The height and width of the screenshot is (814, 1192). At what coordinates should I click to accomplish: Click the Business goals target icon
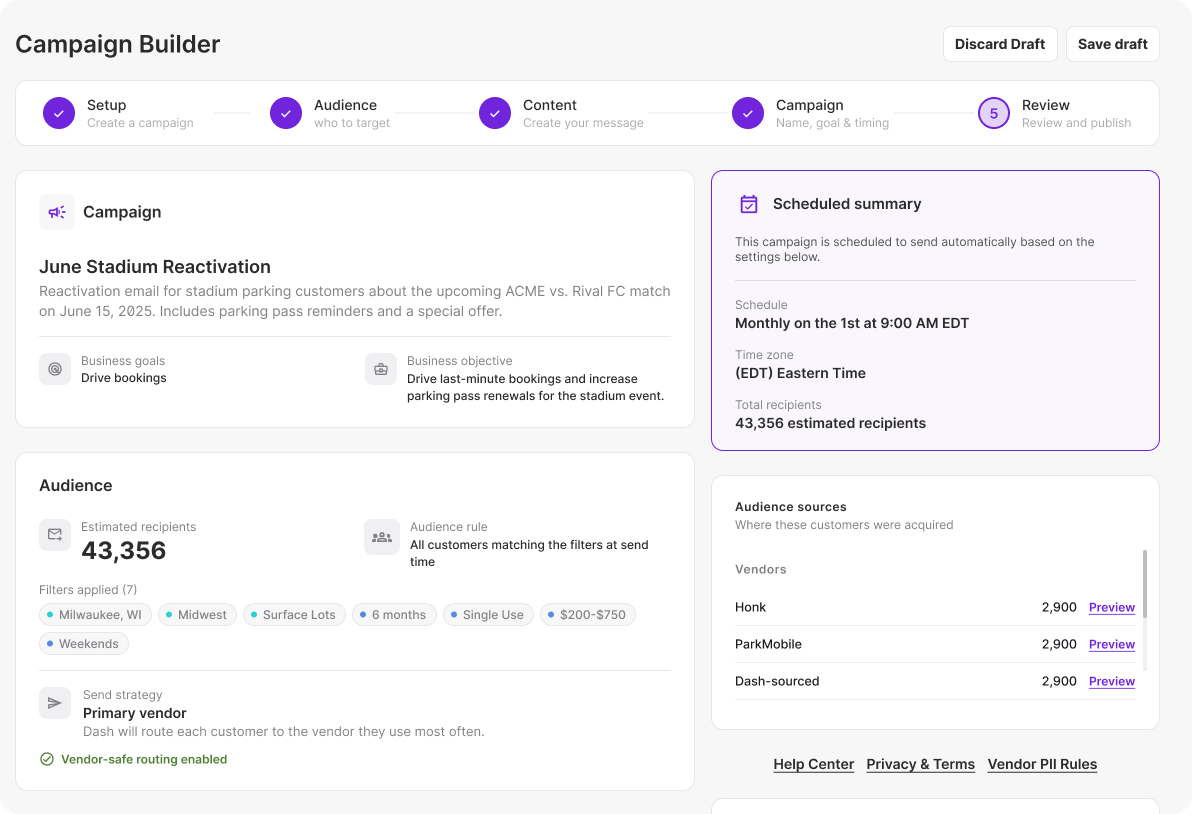pos(55,369)
